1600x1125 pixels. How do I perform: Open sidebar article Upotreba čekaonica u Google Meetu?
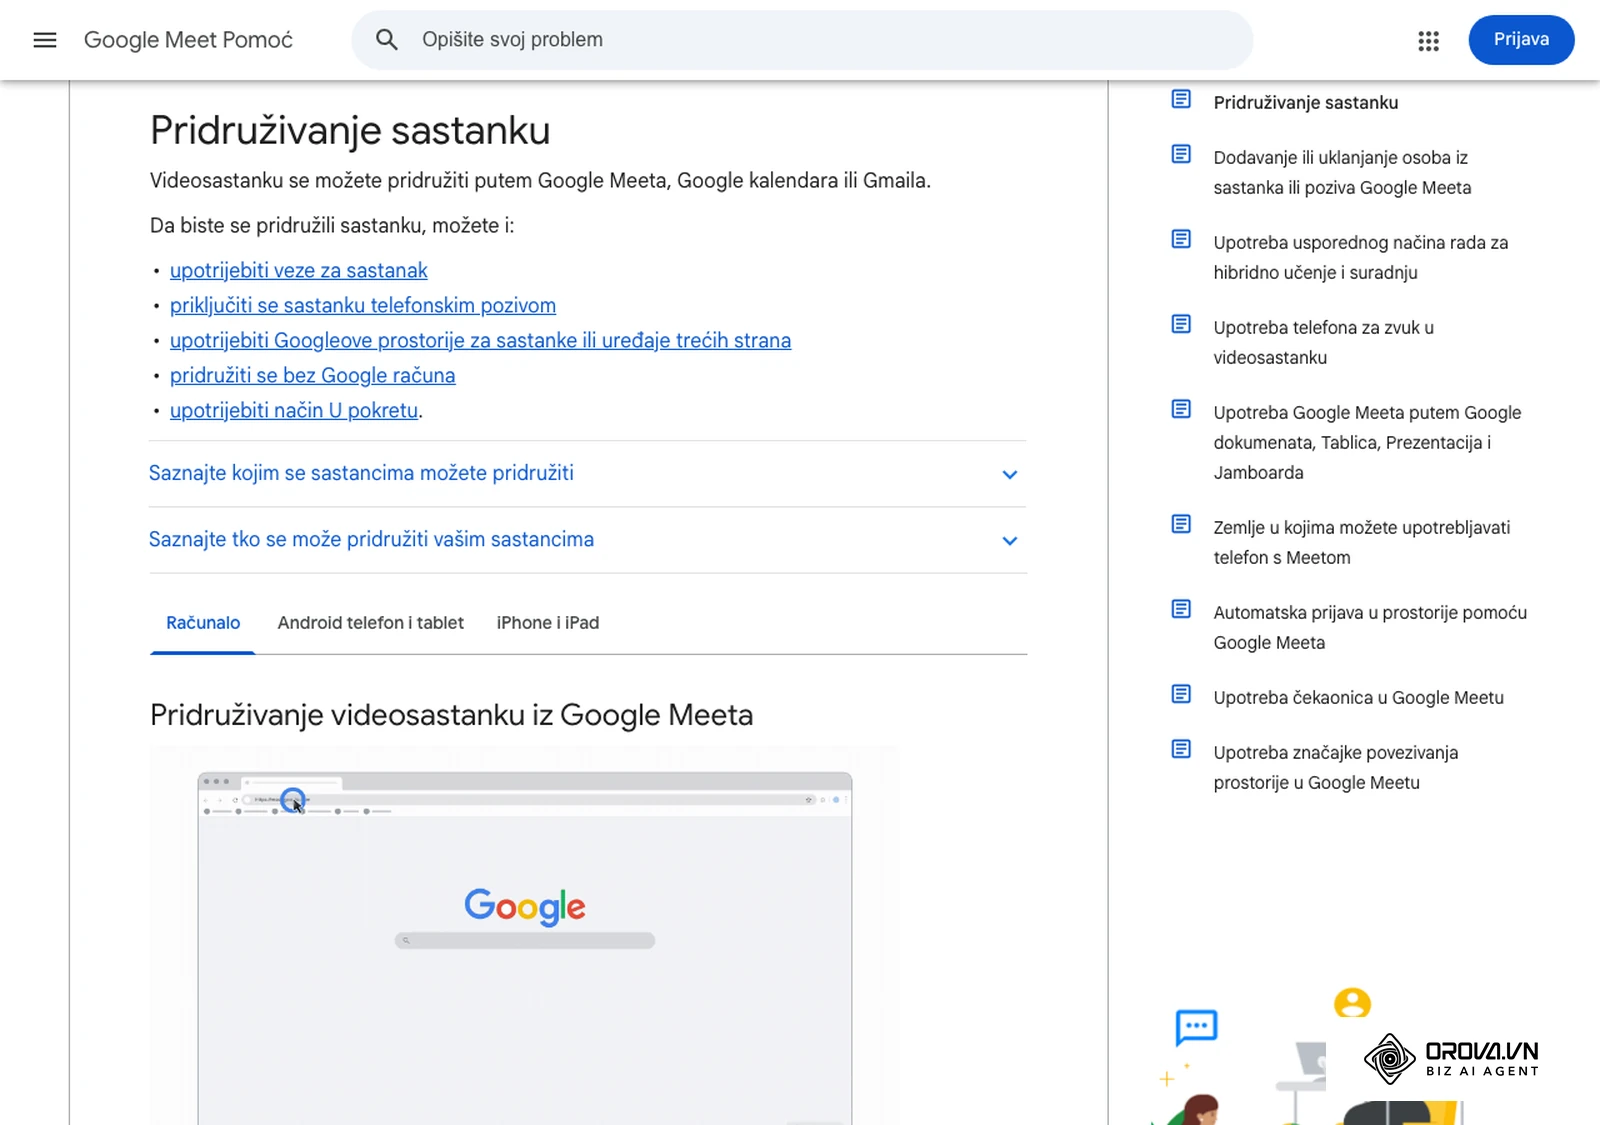(1358, 698)
